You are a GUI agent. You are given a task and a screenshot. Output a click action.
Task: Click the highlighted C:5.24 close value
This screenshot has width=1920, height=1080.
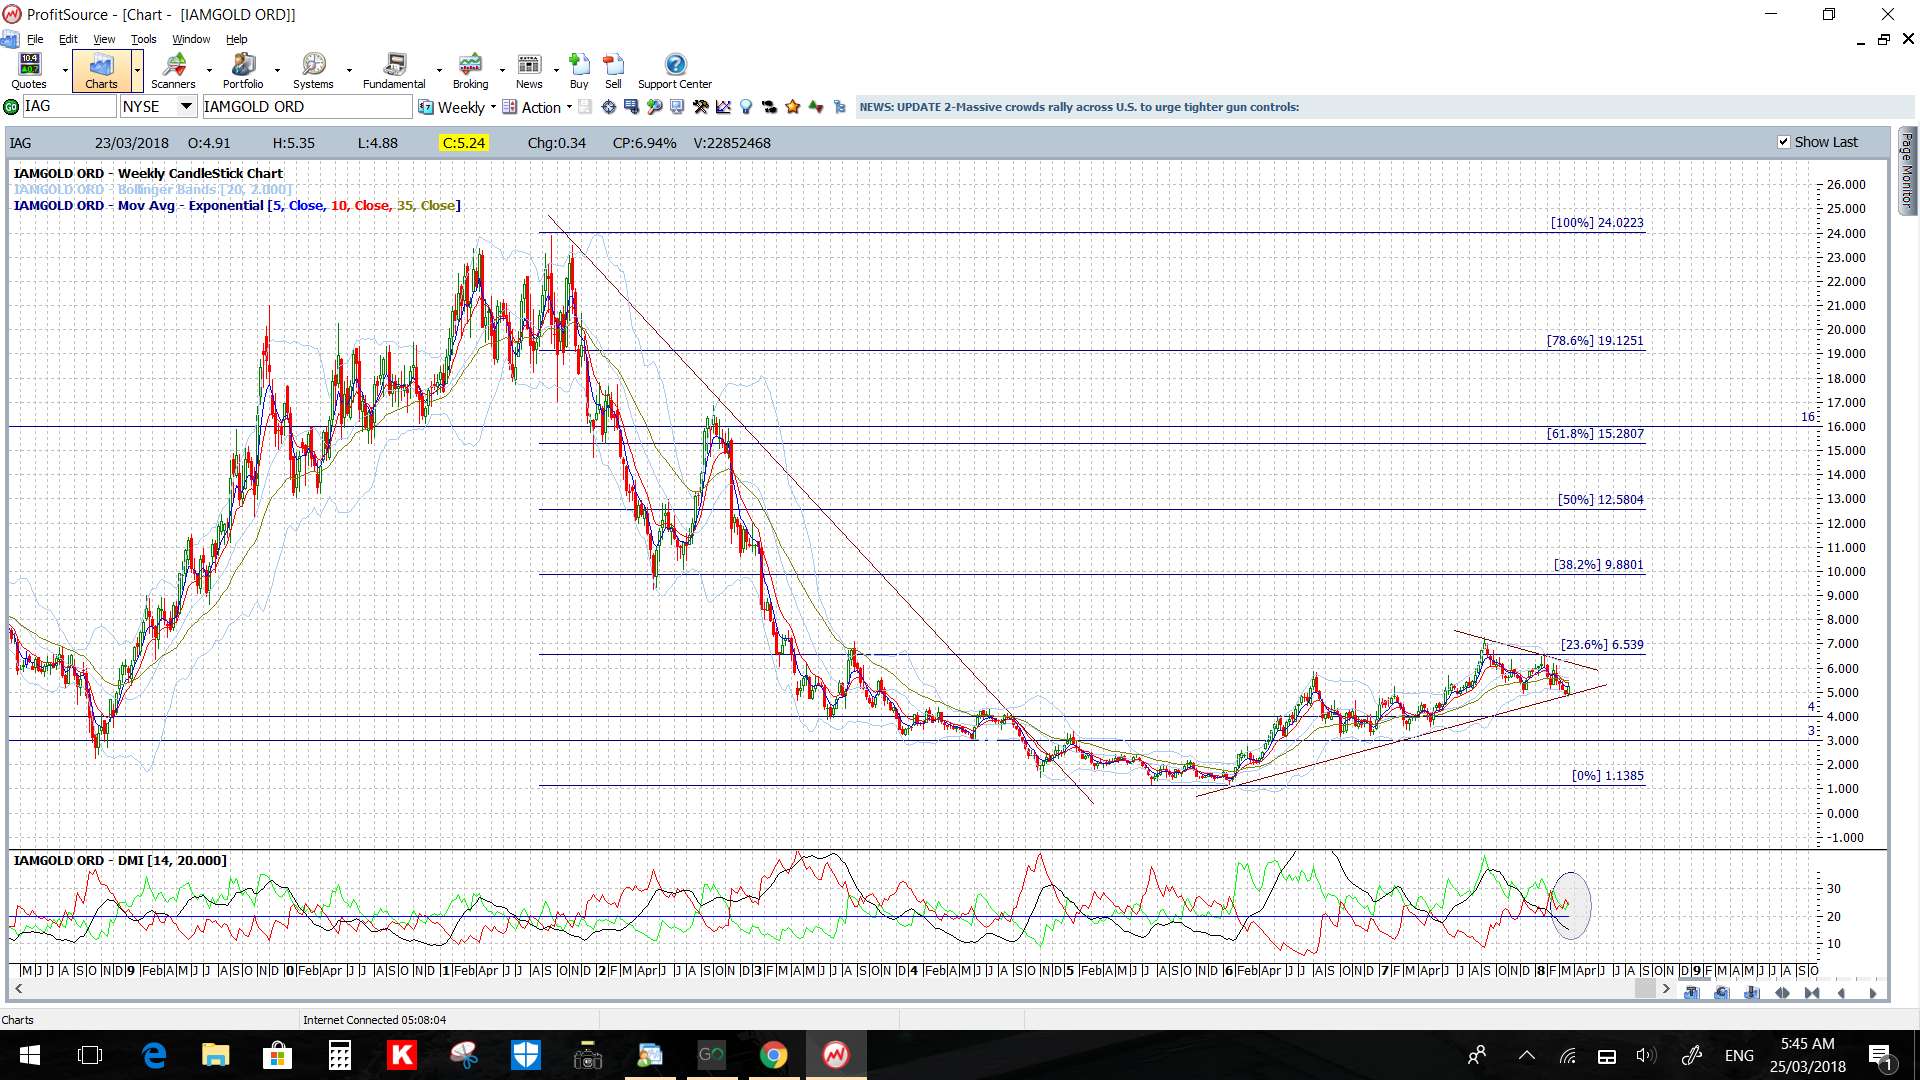coord(464,143)
